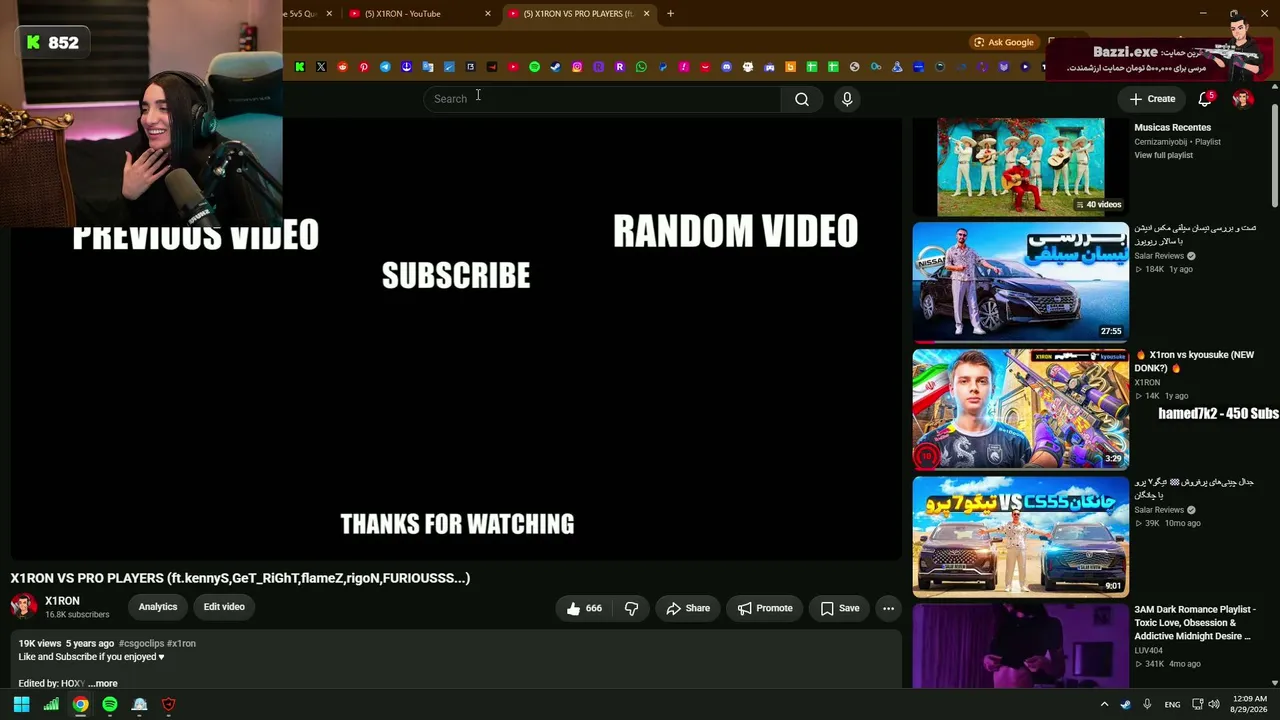
Task: Open more actions menu beside Save
Action: pos(888,608)
